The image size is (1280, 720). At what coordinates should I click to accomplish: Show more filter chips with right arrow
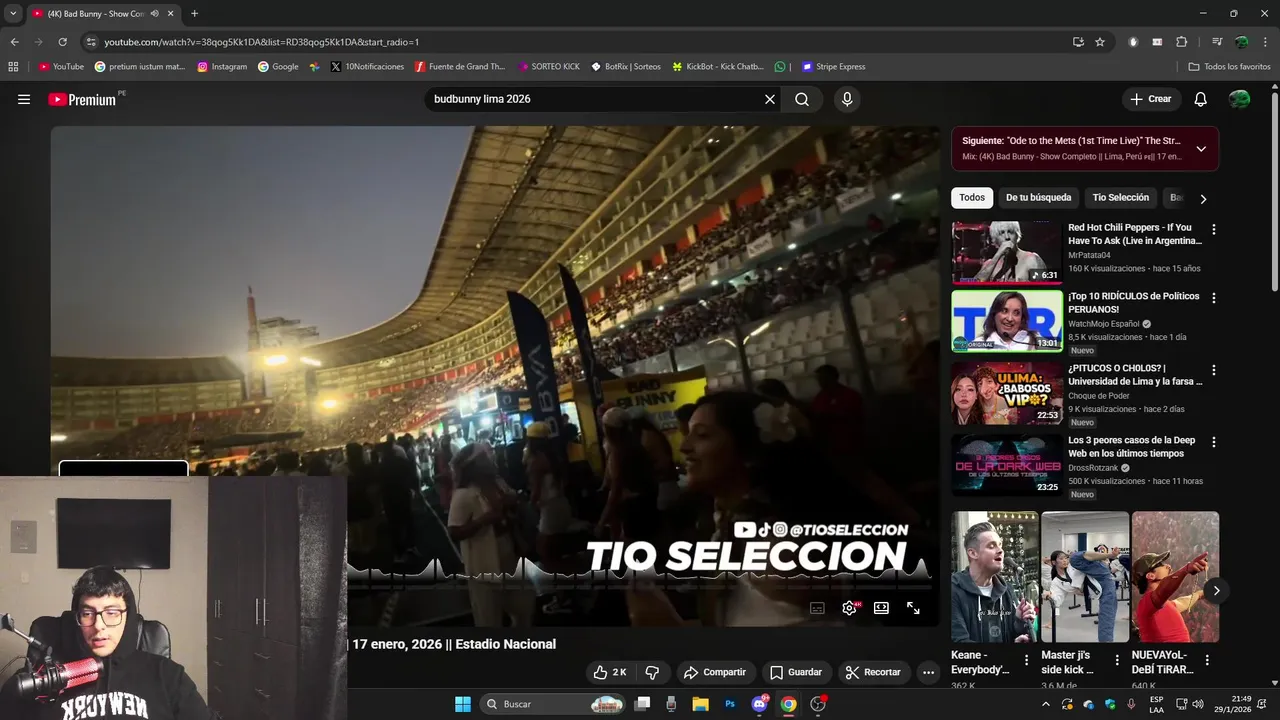pos(1203,199)
